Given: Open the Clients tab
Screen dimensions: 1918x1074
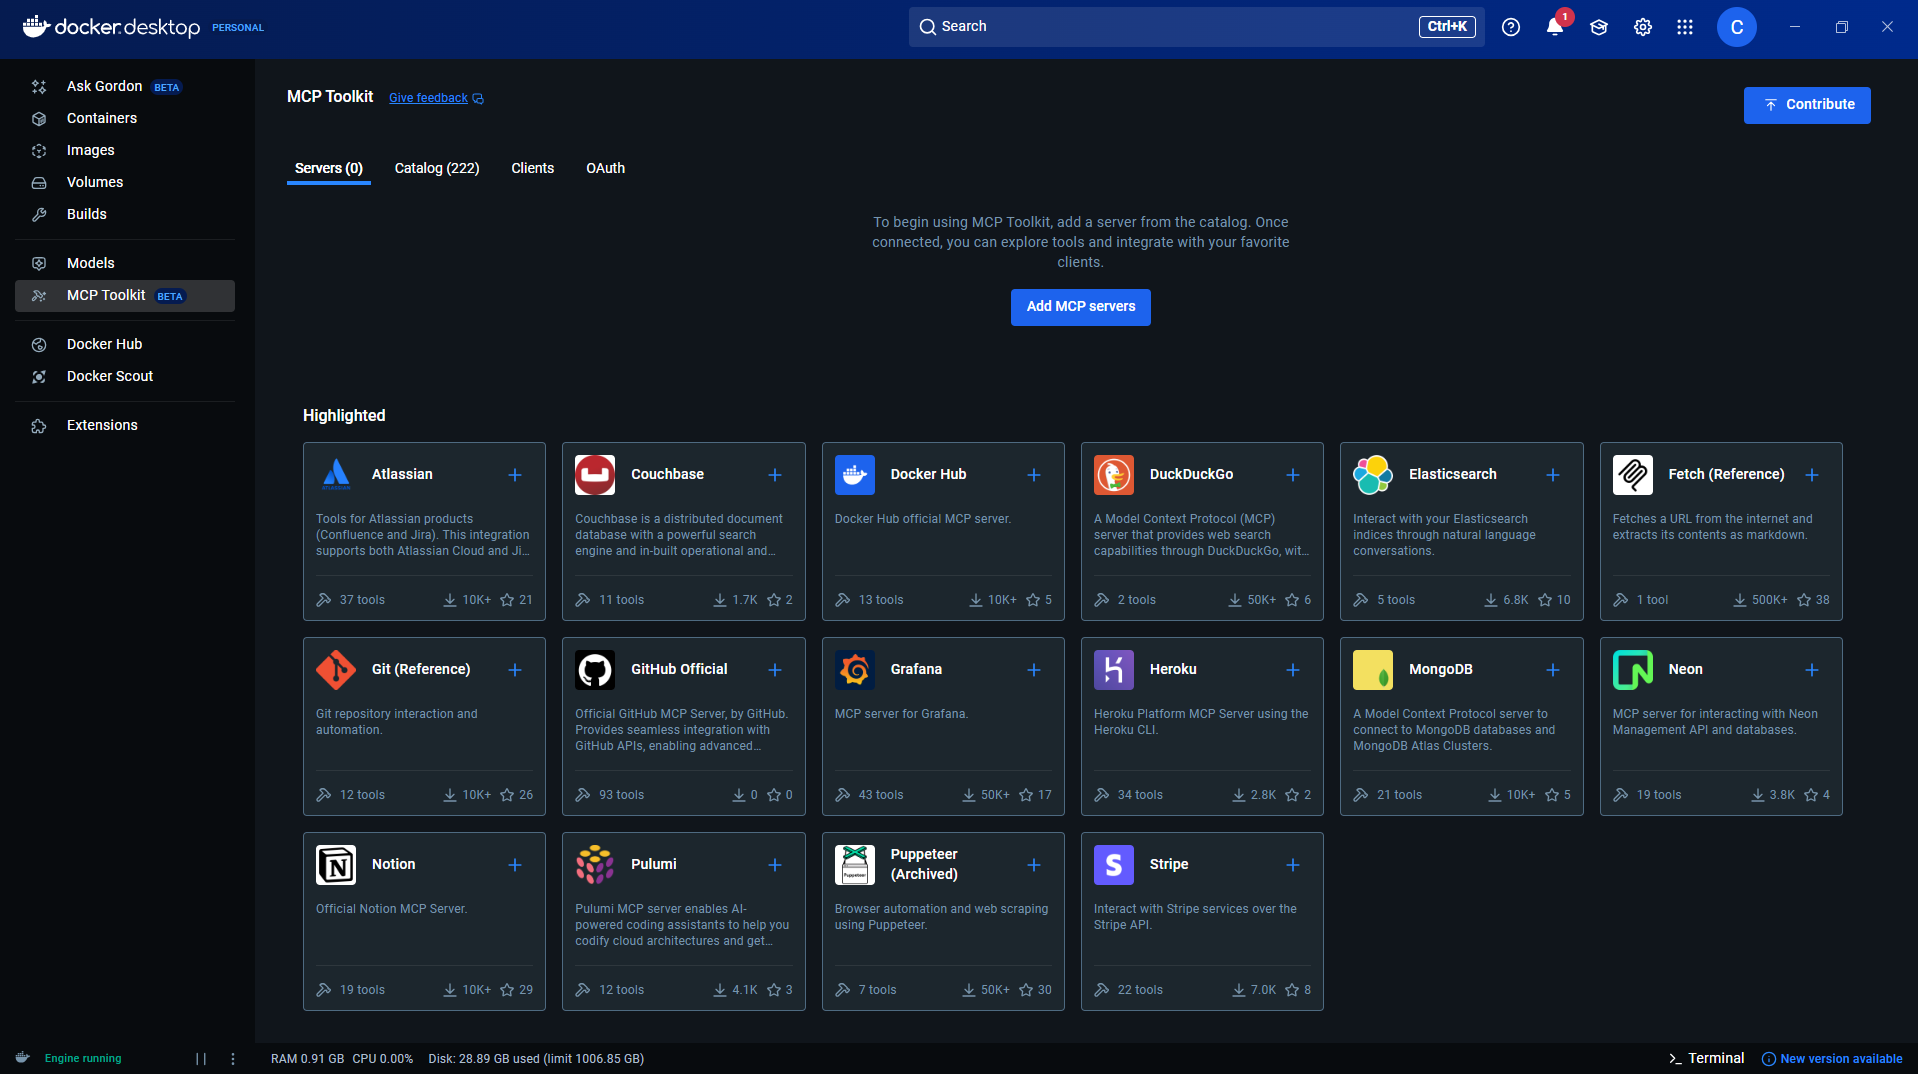Looking at the screenshot, I should point(532,168).
